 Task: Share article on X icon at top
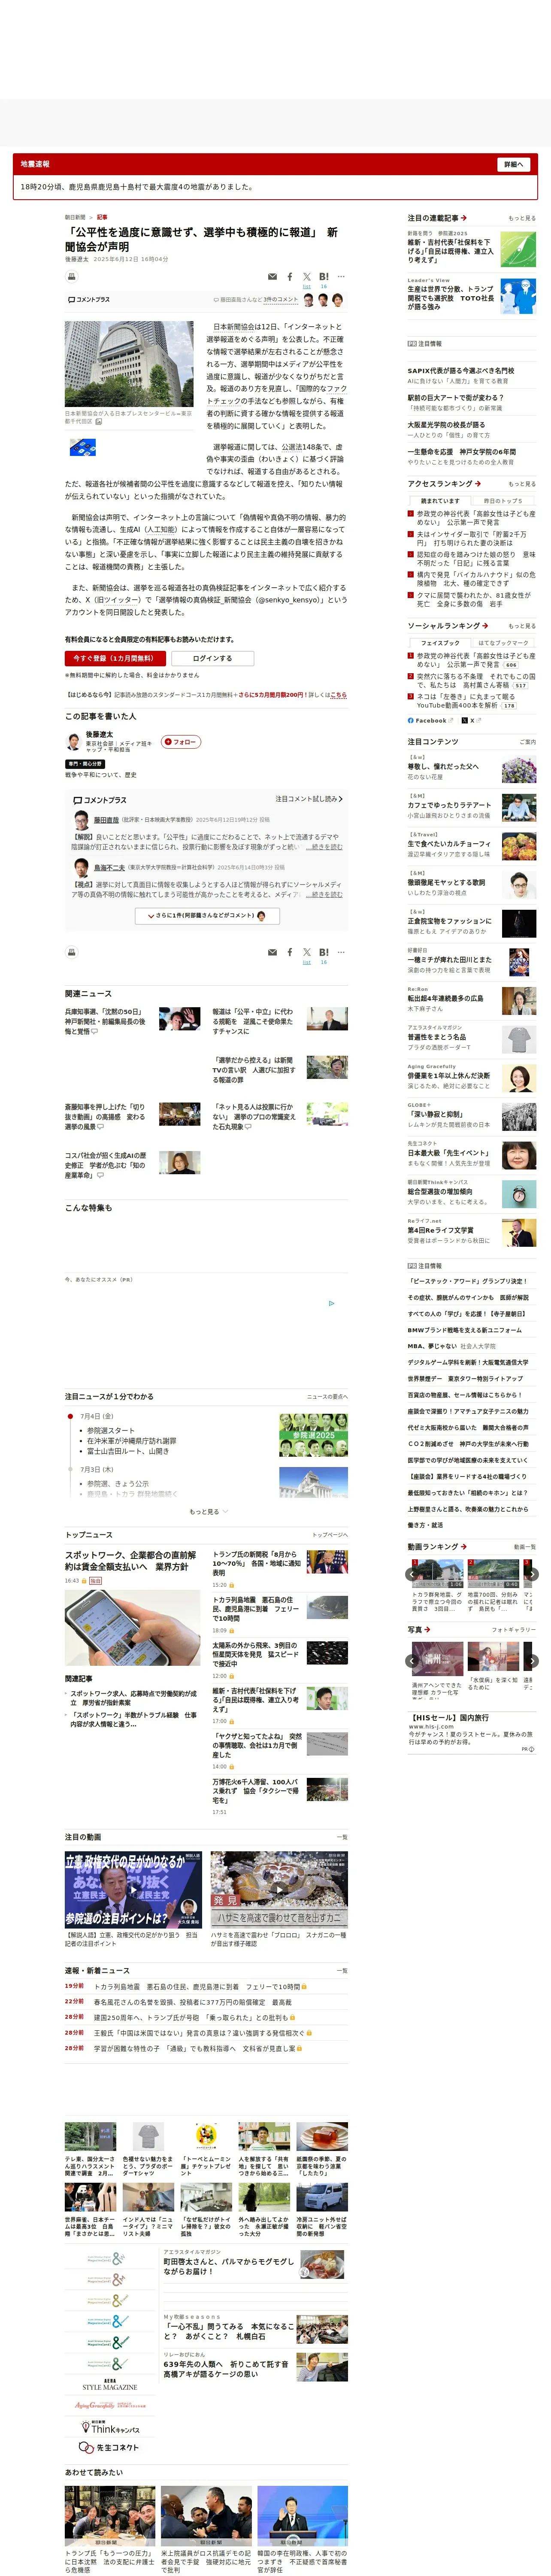coord(307,277)
